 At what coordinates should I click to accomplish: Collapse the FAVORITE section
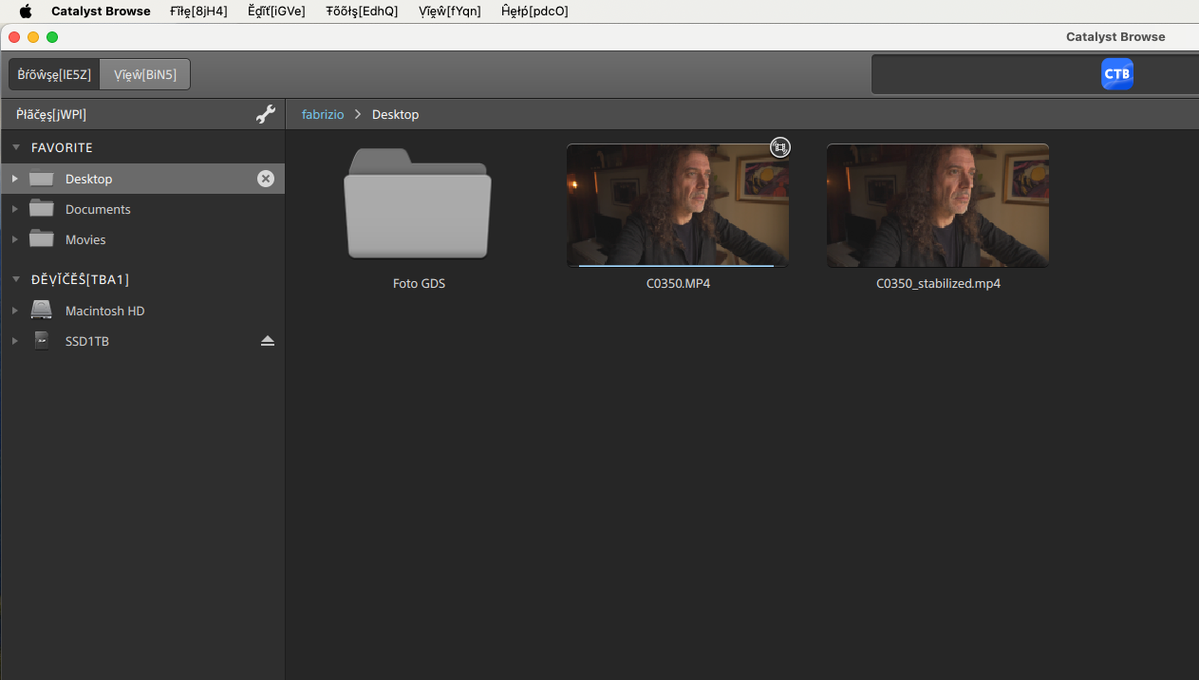coord(16,148)
